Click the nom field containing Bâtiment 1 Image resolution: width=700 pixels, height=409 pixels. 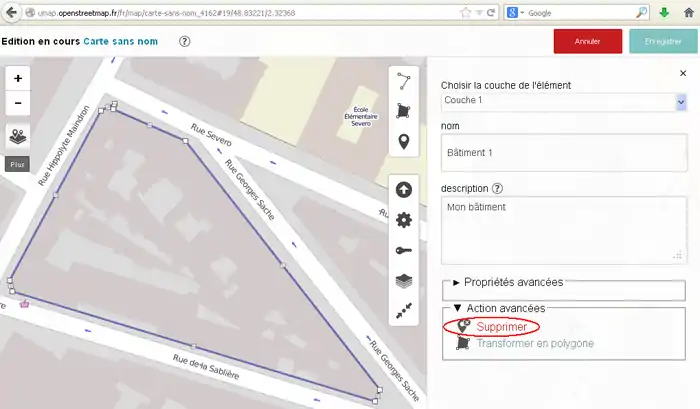pyautogui.click(x=563, y=152)
